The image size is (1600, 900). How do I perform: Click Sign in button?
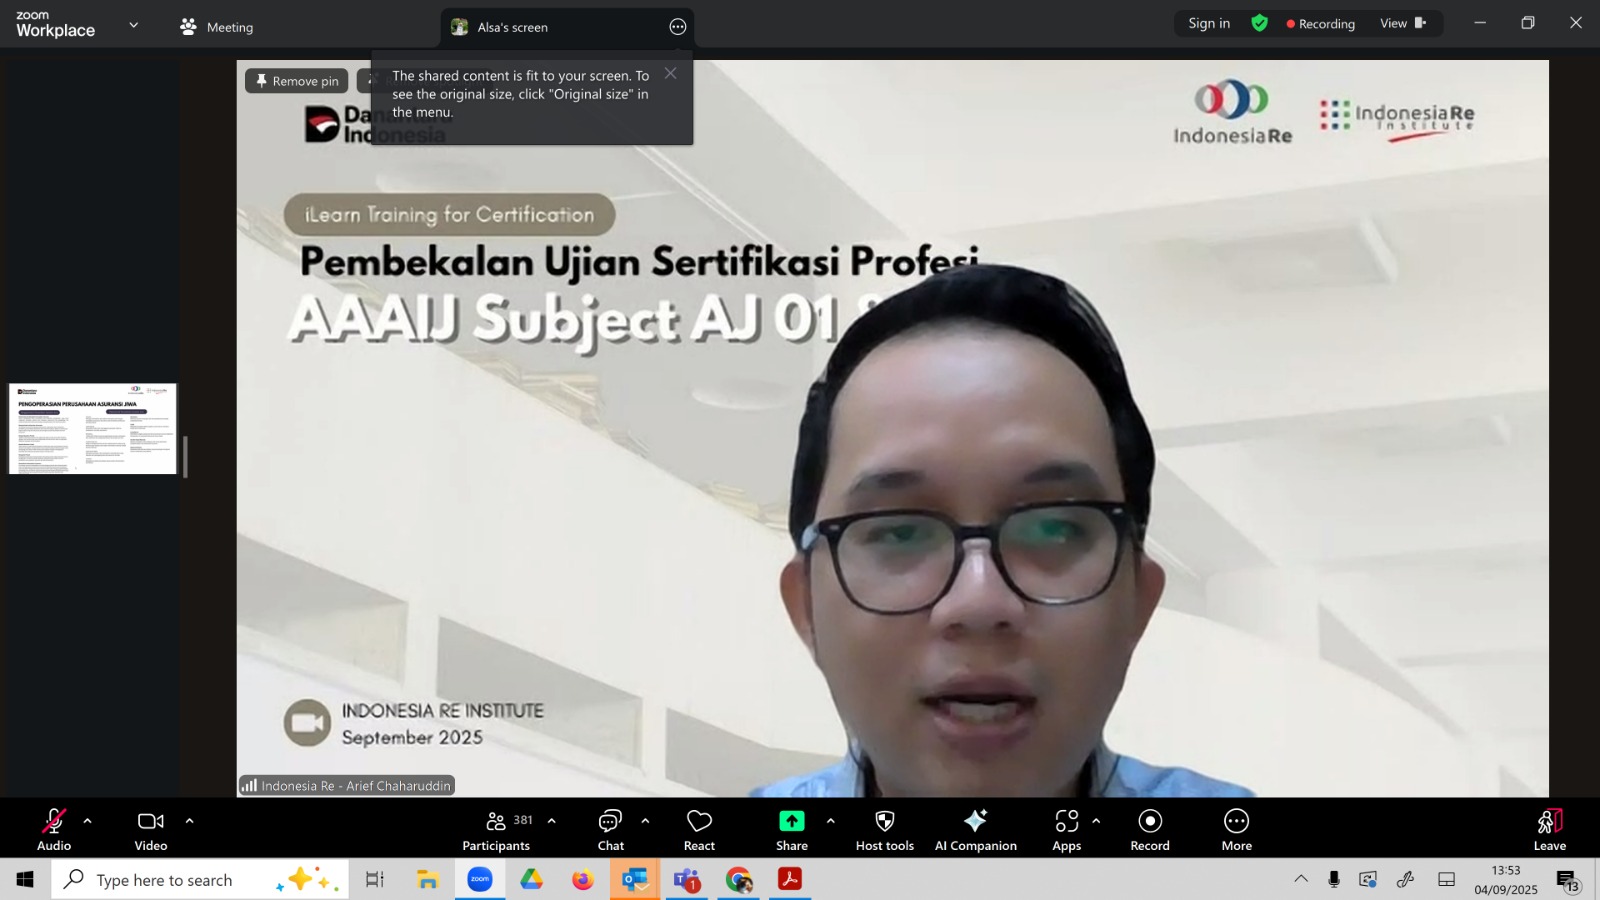1209,24
